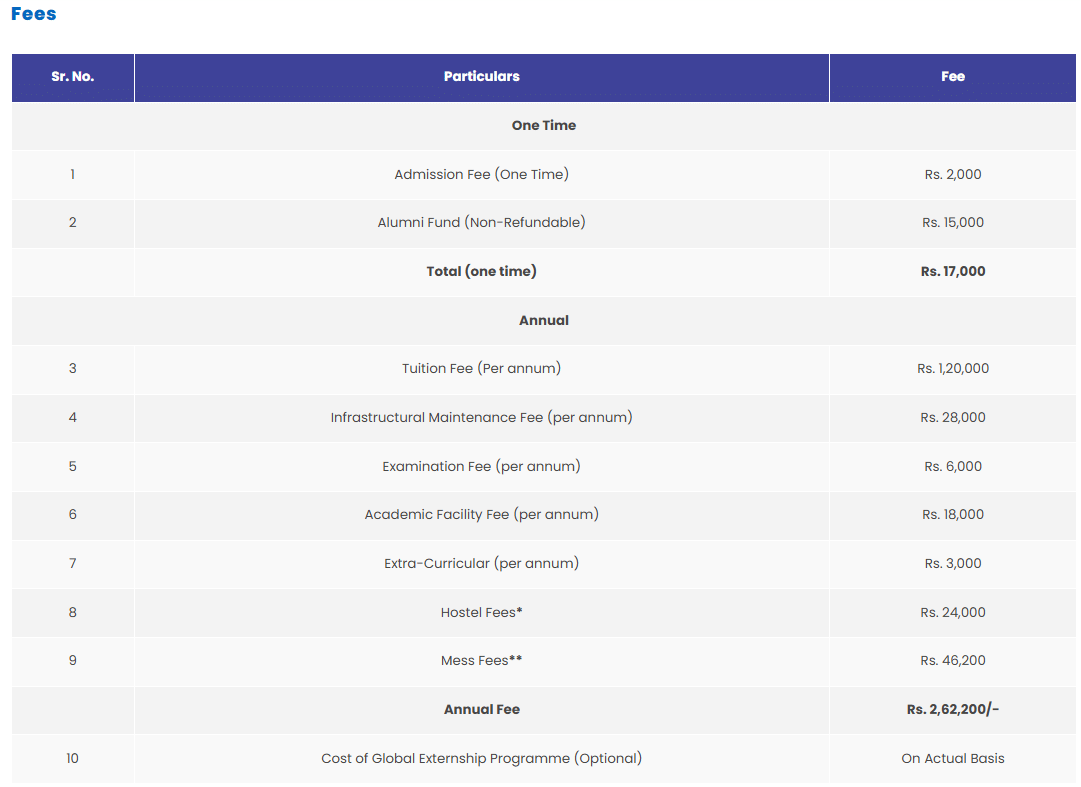Click Infrastructural Maintenance Fee entry
Screen dimensions: 1081x787
pos(481,418)
